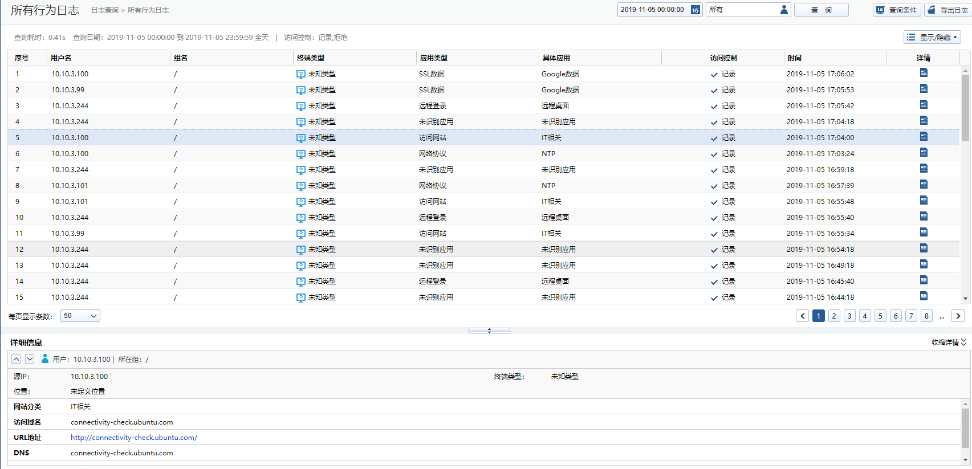Click terminal type icon in row 3
This screenshot has width=972, height=469.
coord(300,105)
